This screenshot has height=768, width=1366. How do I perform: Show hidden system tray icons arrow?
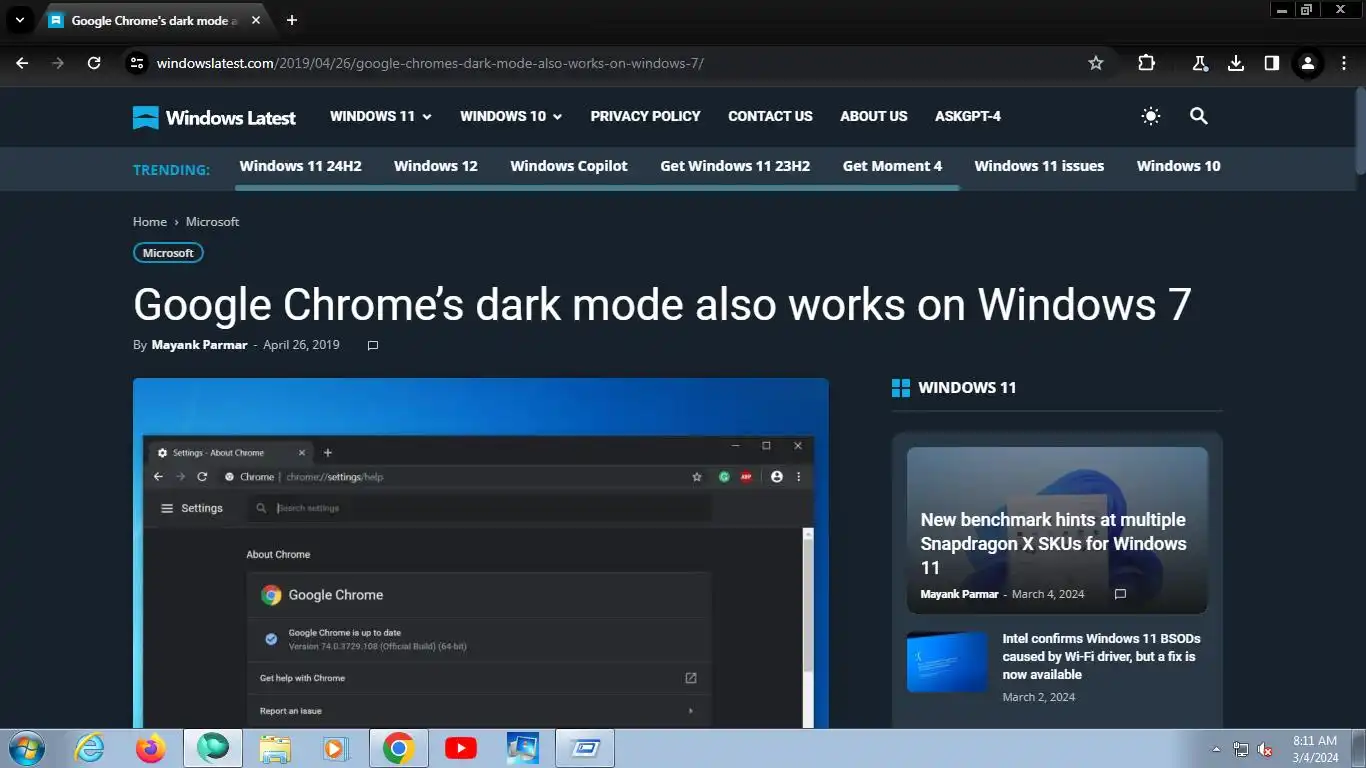1216,749
